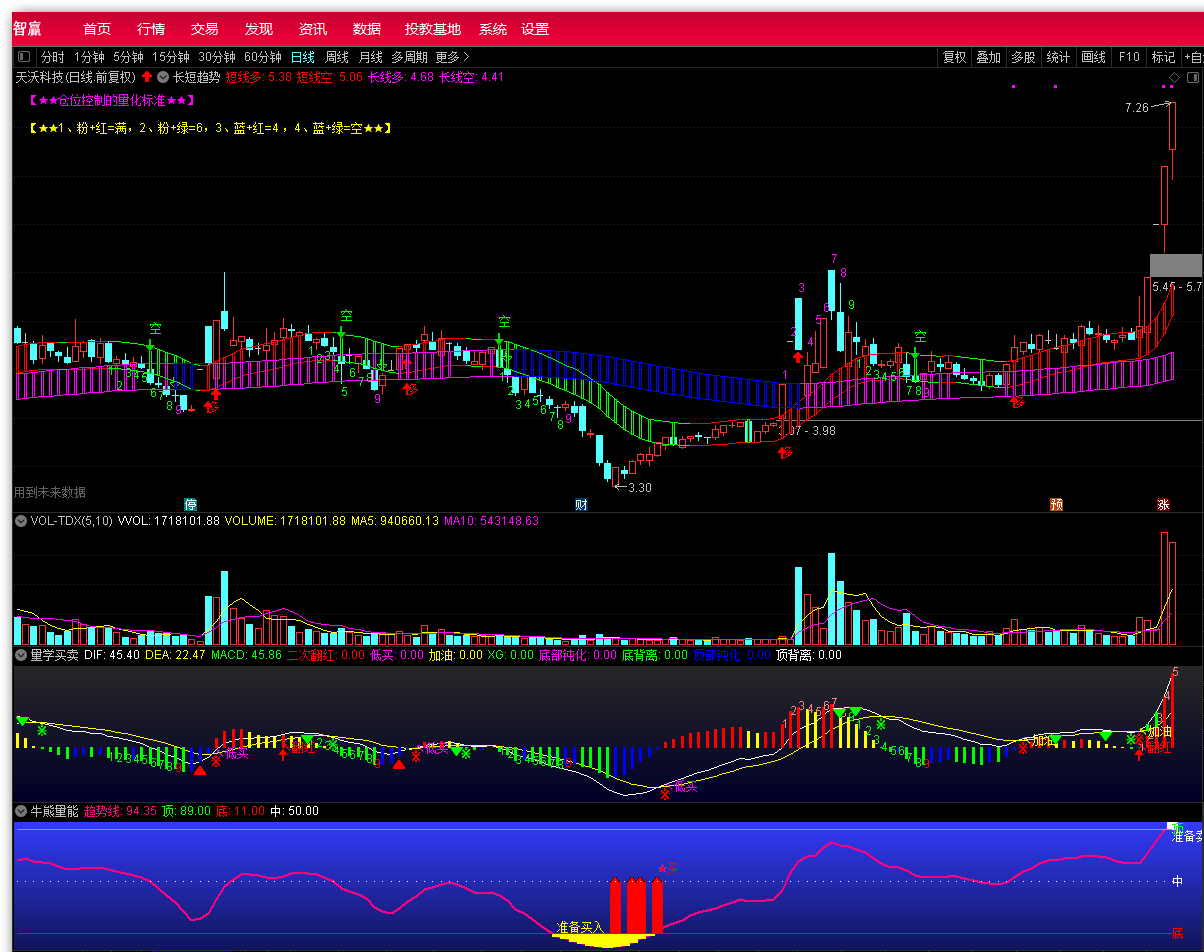Screen dimensions: 1204x952
Task: Toggle the left sidebar panel icon
Action: (24, 57)
